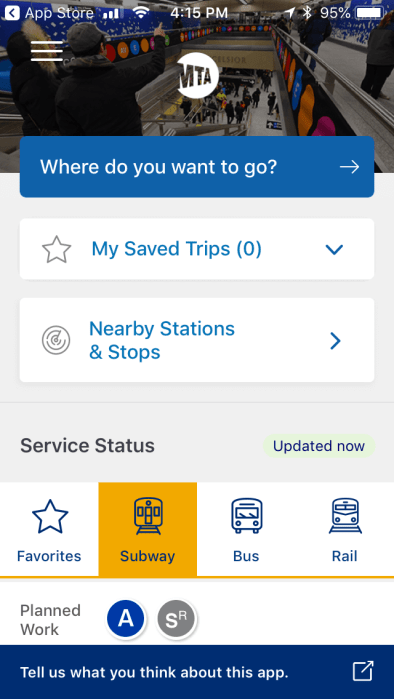Open the hamburger menu icon
Screen dimensions: 394x699
pyautogui.click(x=47, y=51)
